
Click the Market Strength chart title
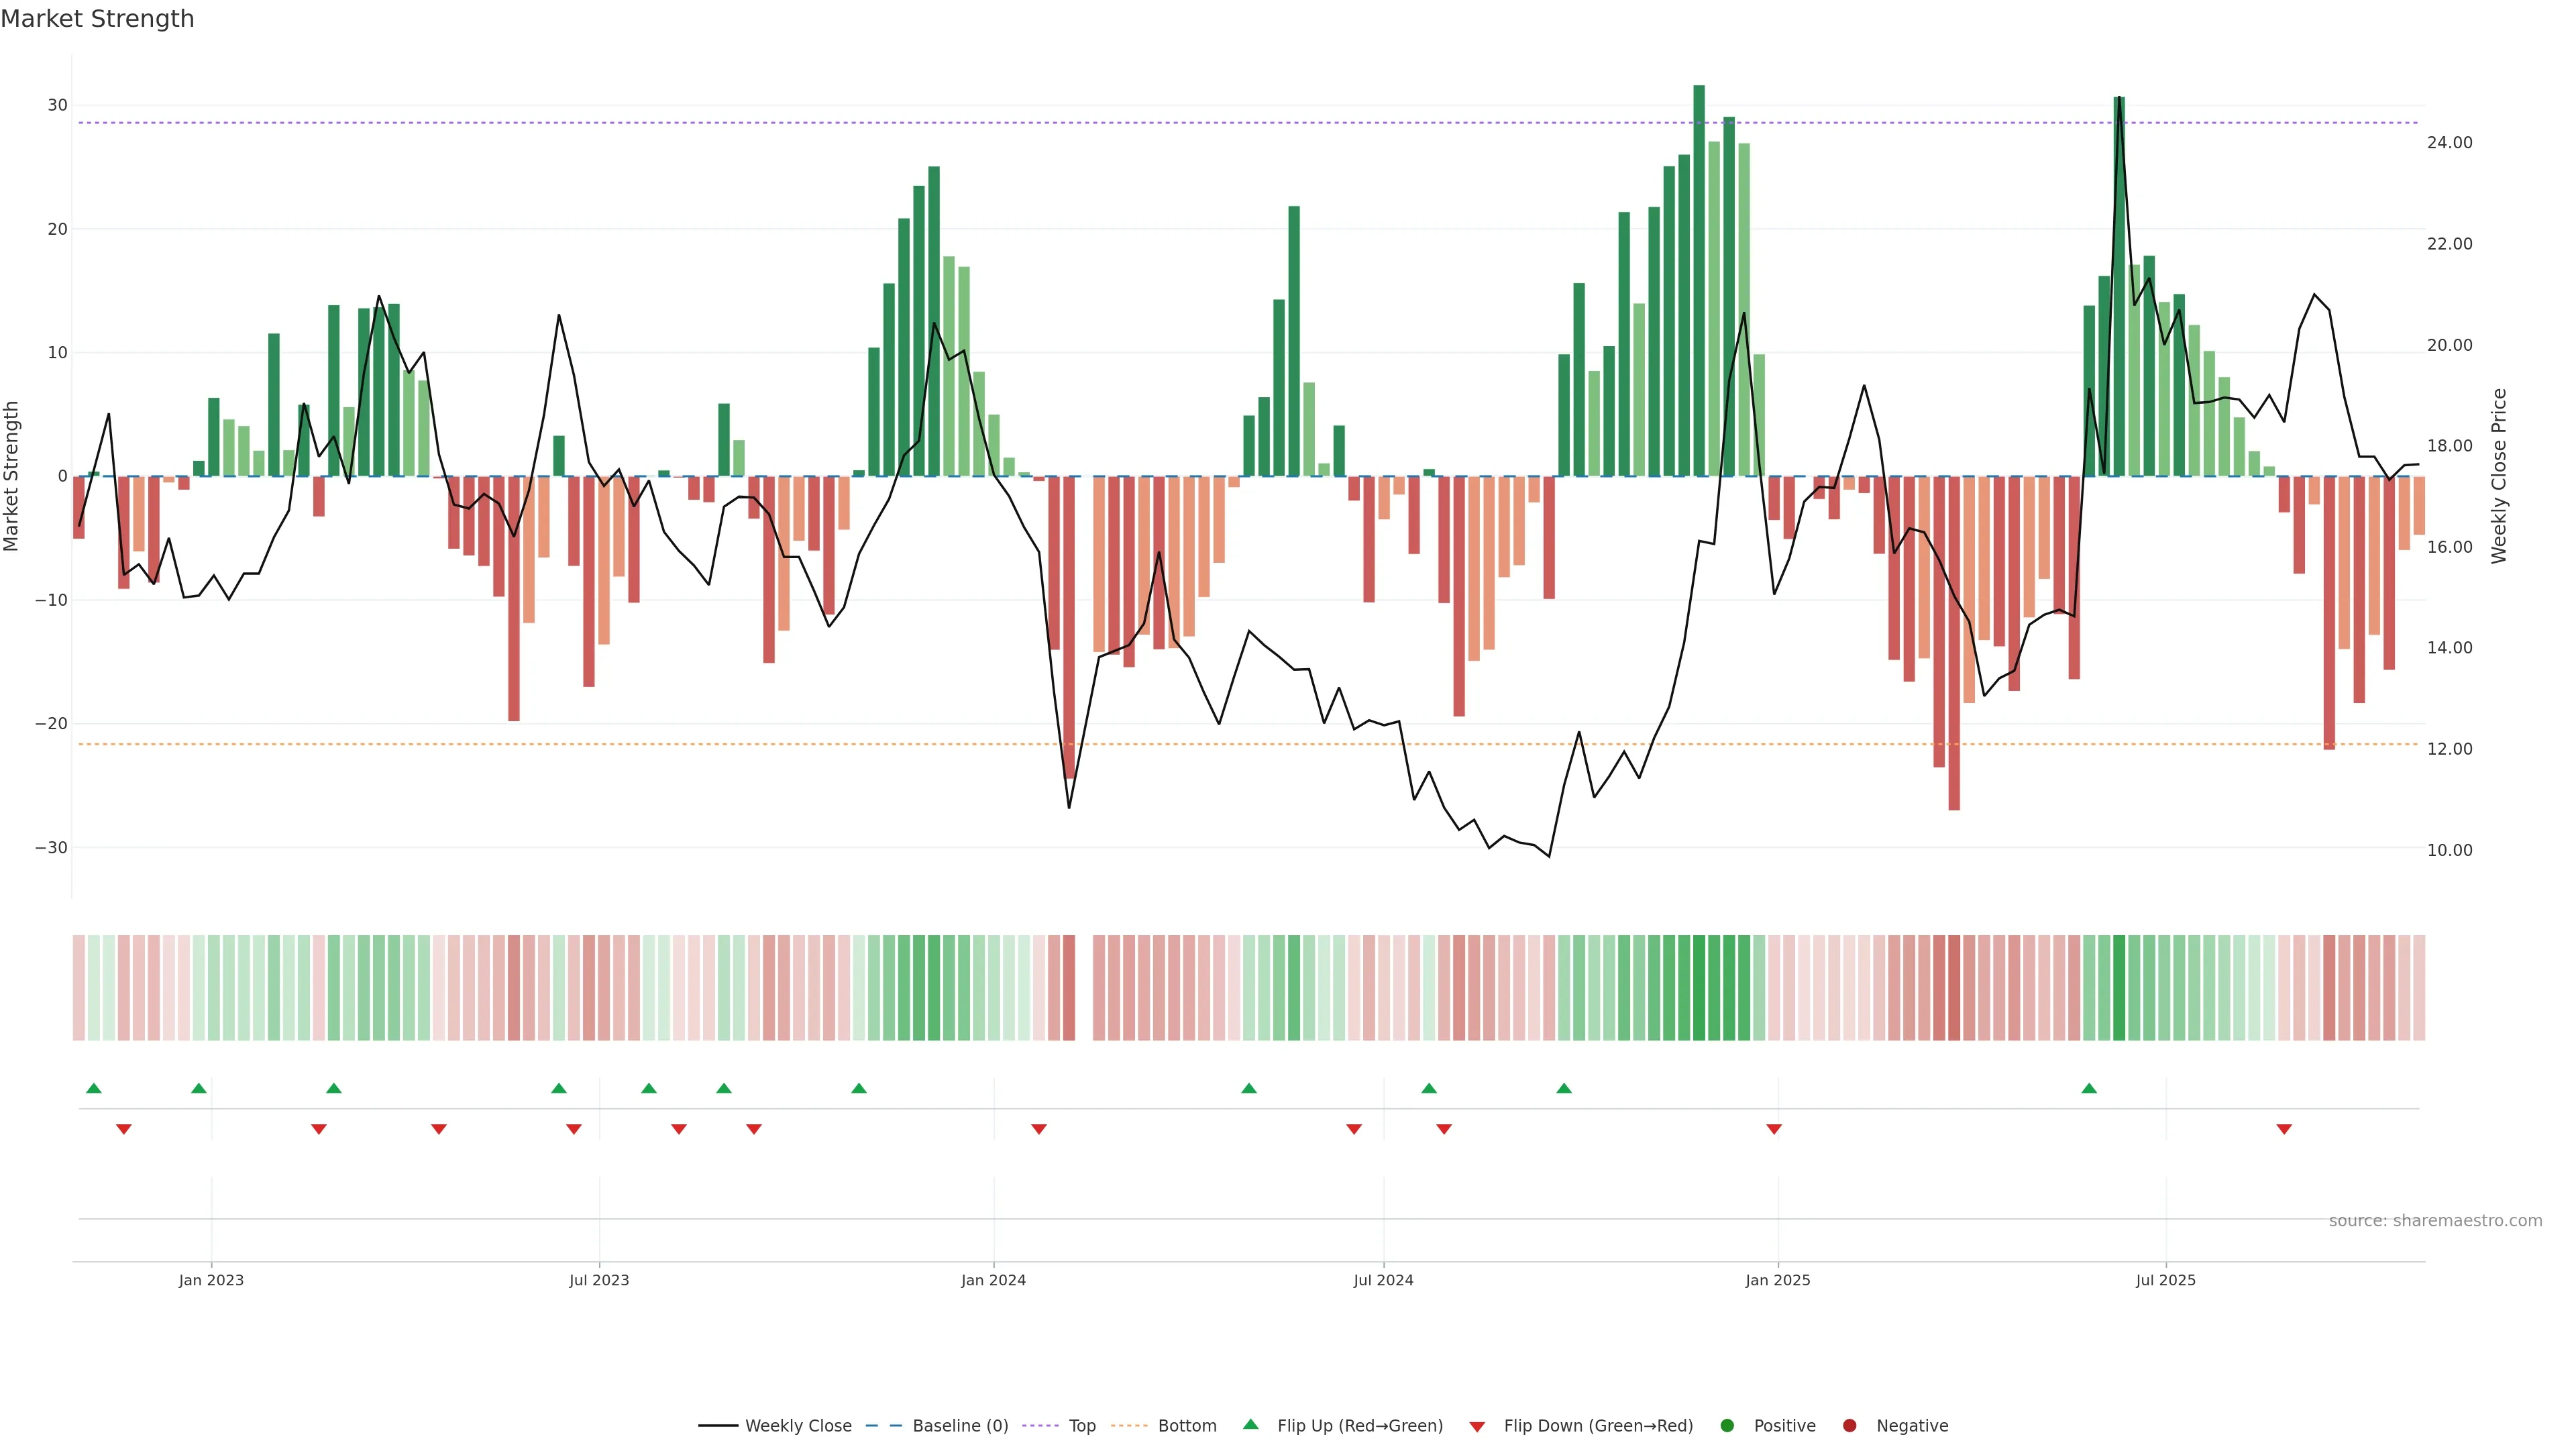97,19
